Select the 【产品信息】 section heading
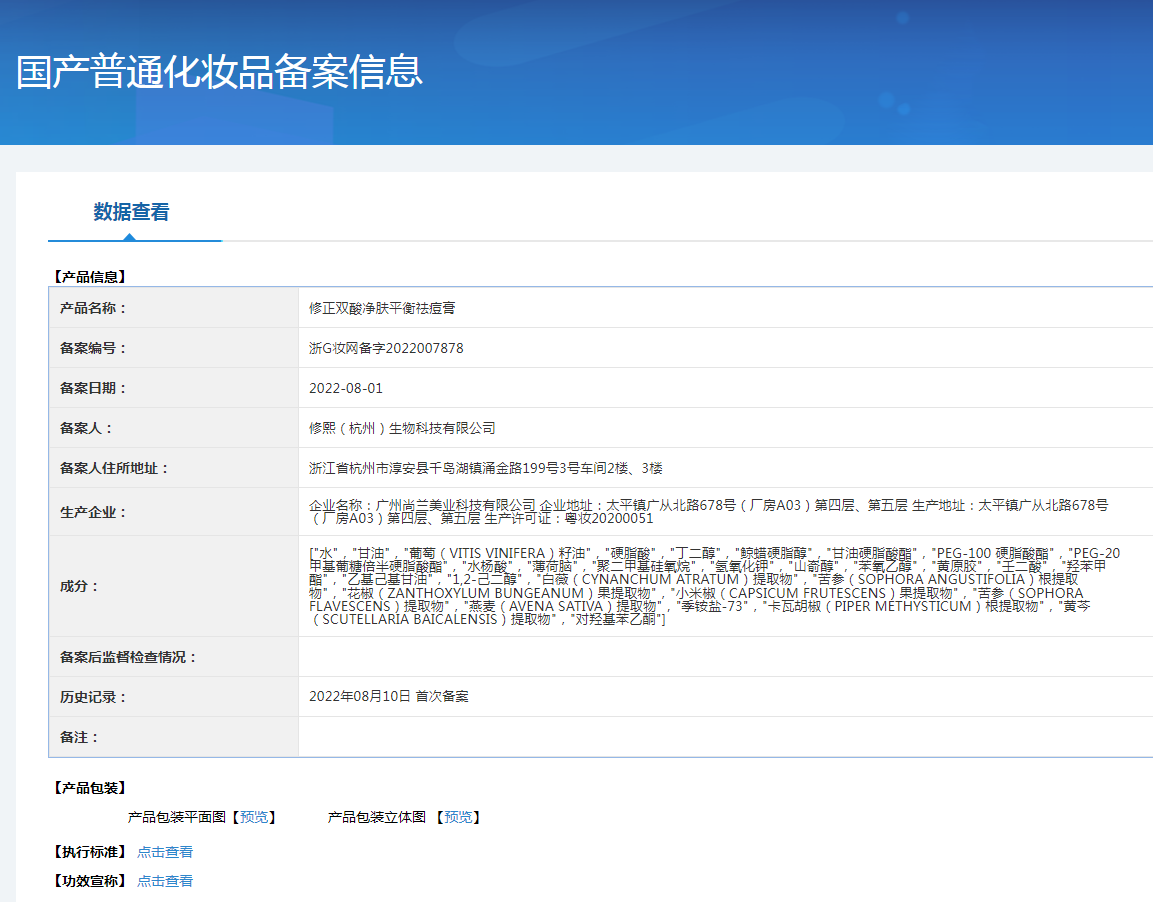Screen dimensions: 1153x902 point(90,277)
